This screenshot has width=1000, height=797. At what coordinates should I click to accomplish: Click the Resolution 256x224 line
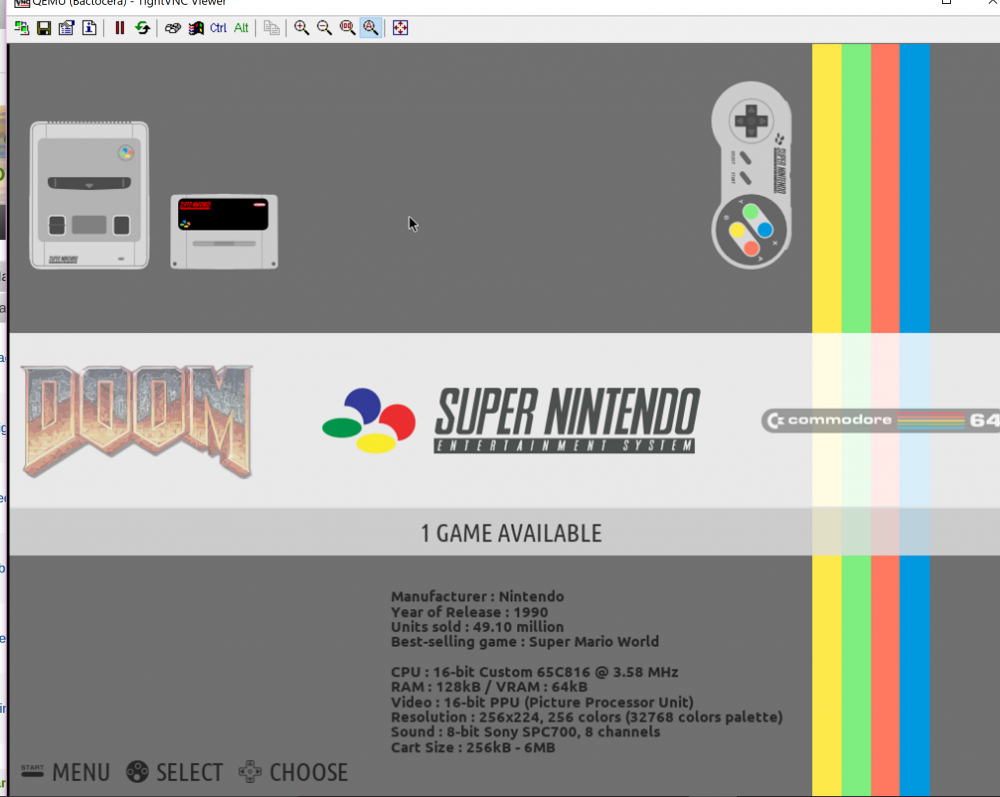587,717
